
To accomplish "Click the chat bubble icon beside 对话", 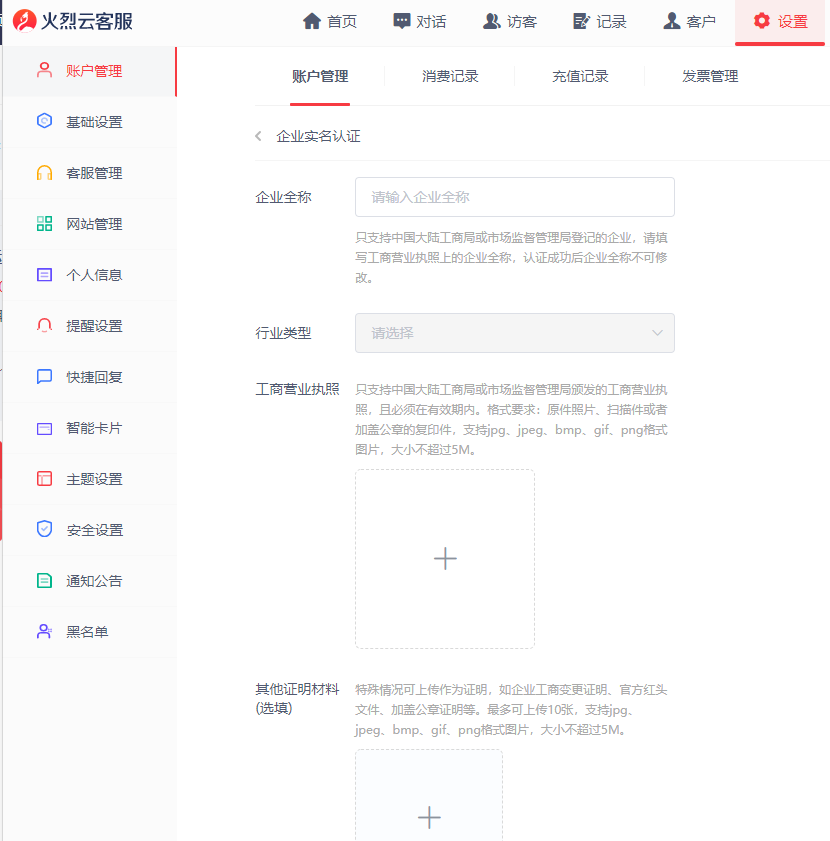I will point(402,21).
